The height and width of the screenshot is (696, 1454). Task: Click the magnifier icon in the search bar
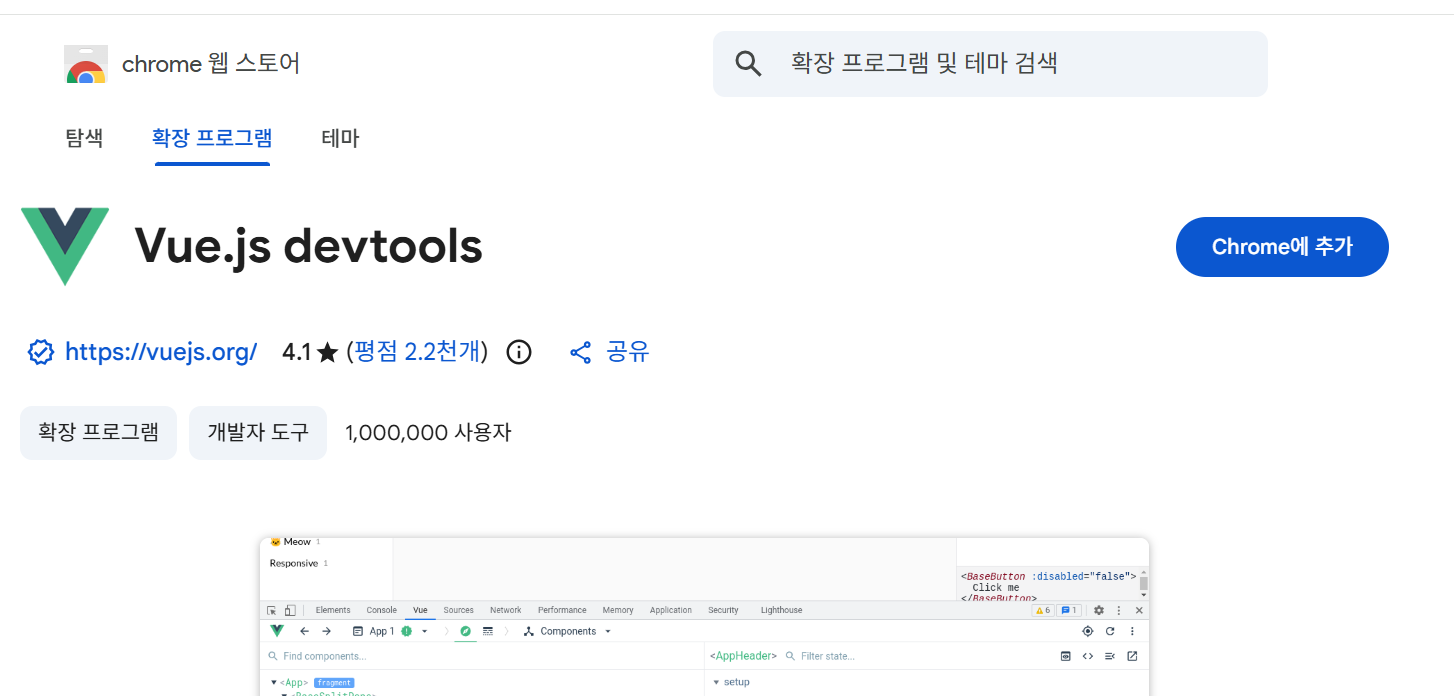pyautogui.click(x=748, y=64)
